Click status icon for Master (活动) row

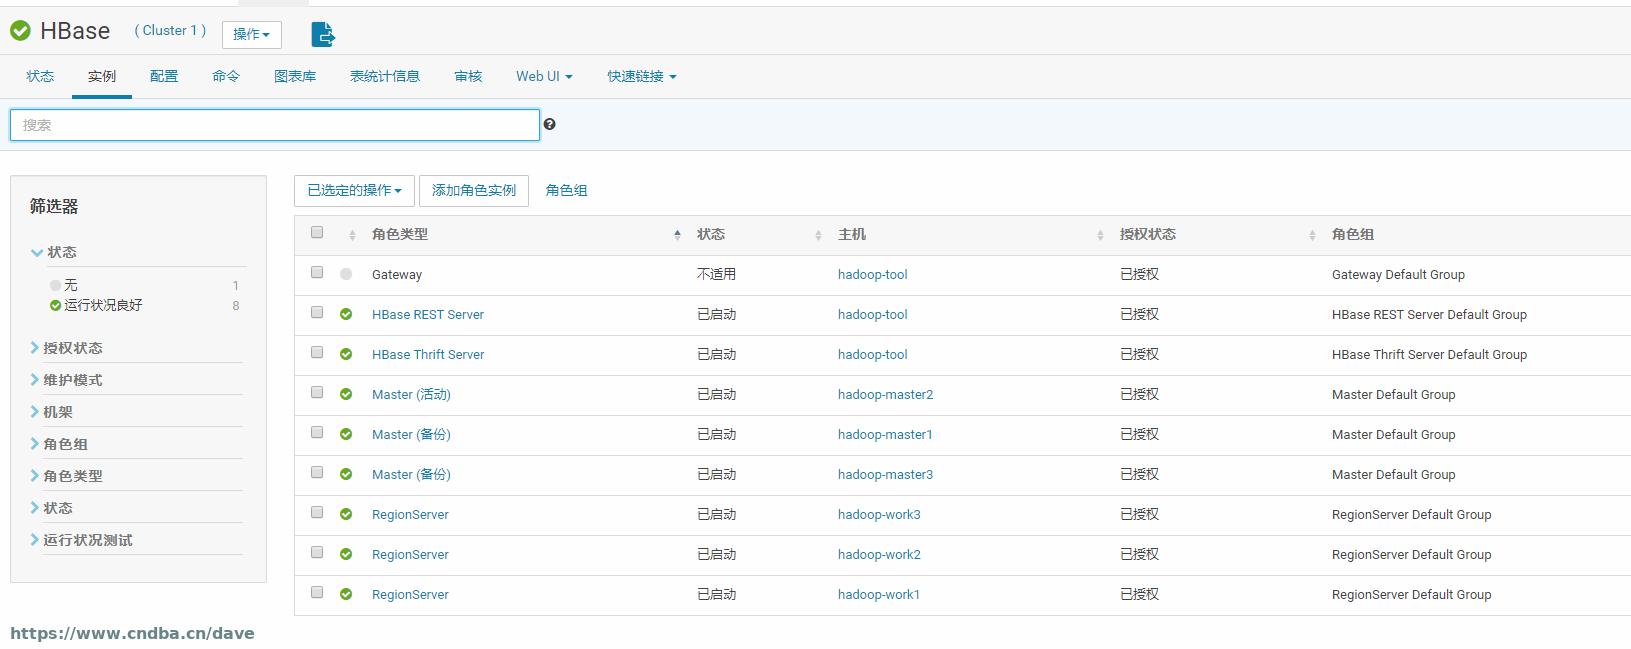pyautogui.click(x=346, y=394)
